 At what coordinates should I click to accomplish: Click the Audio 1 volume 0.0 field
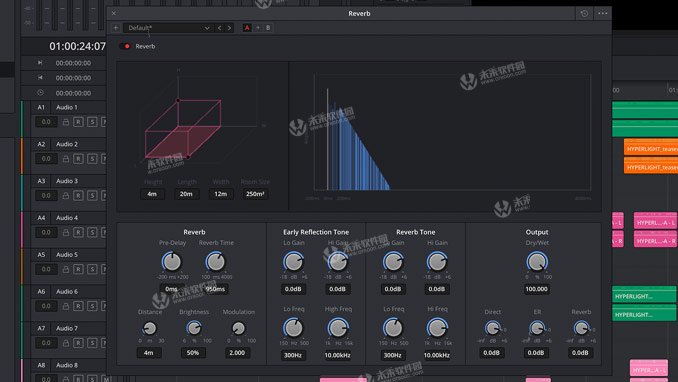point(46,122)
